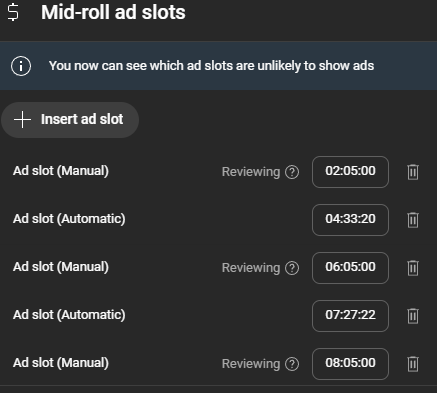Viewport: 437px width, 393px height.
Task: Click the dollar sign icon beside Mid-roll title
Action: pyautogui.click(x=13, y=12)
